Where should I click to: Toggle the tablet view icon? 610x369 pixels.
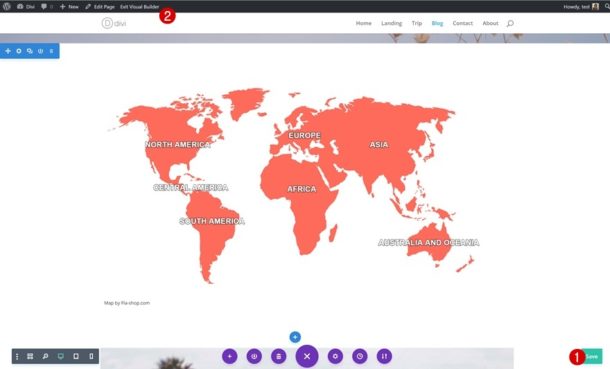click(x=76, y=356)
